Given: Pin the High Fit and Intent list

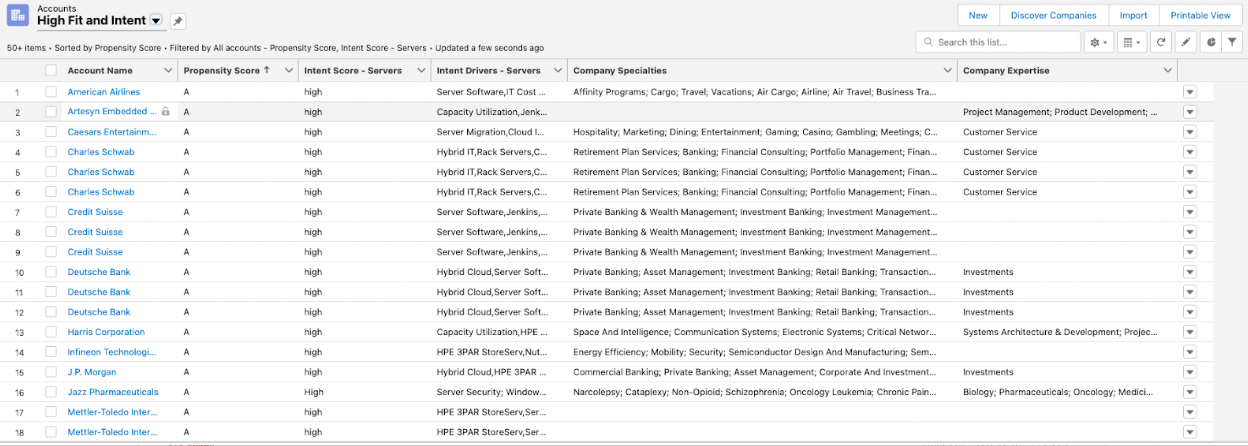Looking at the screenshot, I should [x=177, y=21].
